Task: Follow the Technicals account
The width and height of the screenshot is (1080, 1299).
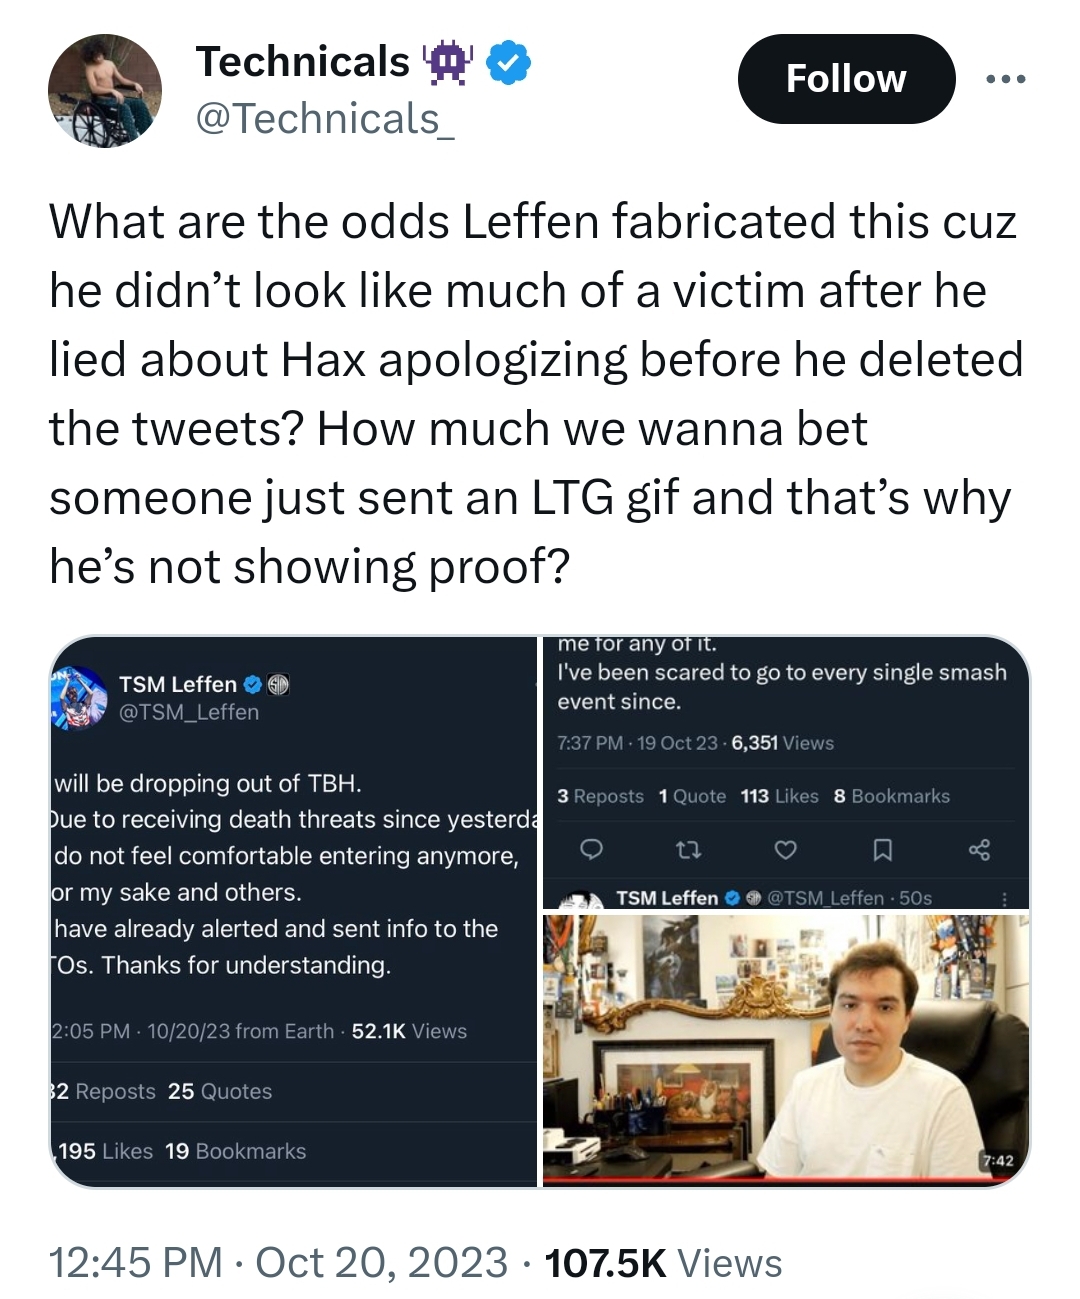Action: tap(846, 79)
